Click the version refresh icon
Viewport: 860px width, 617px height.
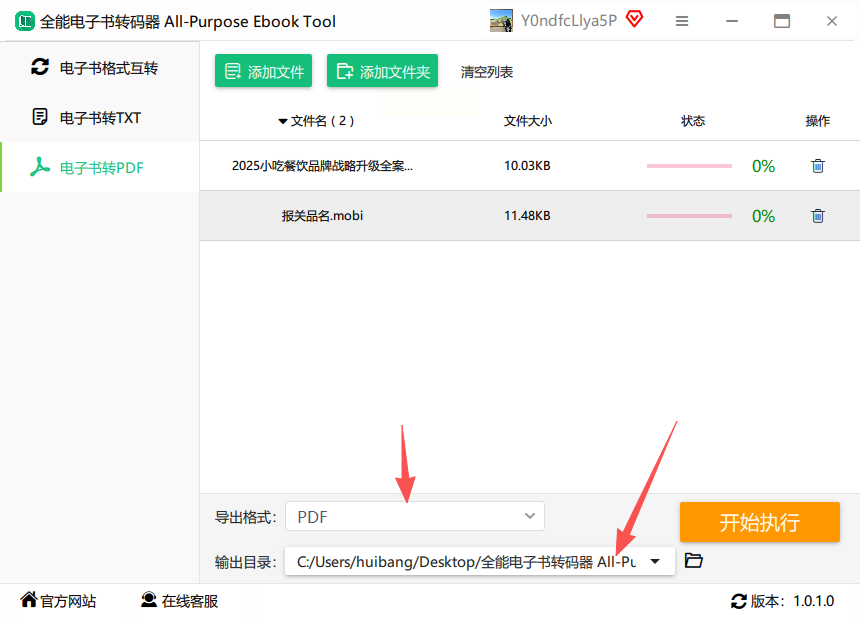(738, 601)
